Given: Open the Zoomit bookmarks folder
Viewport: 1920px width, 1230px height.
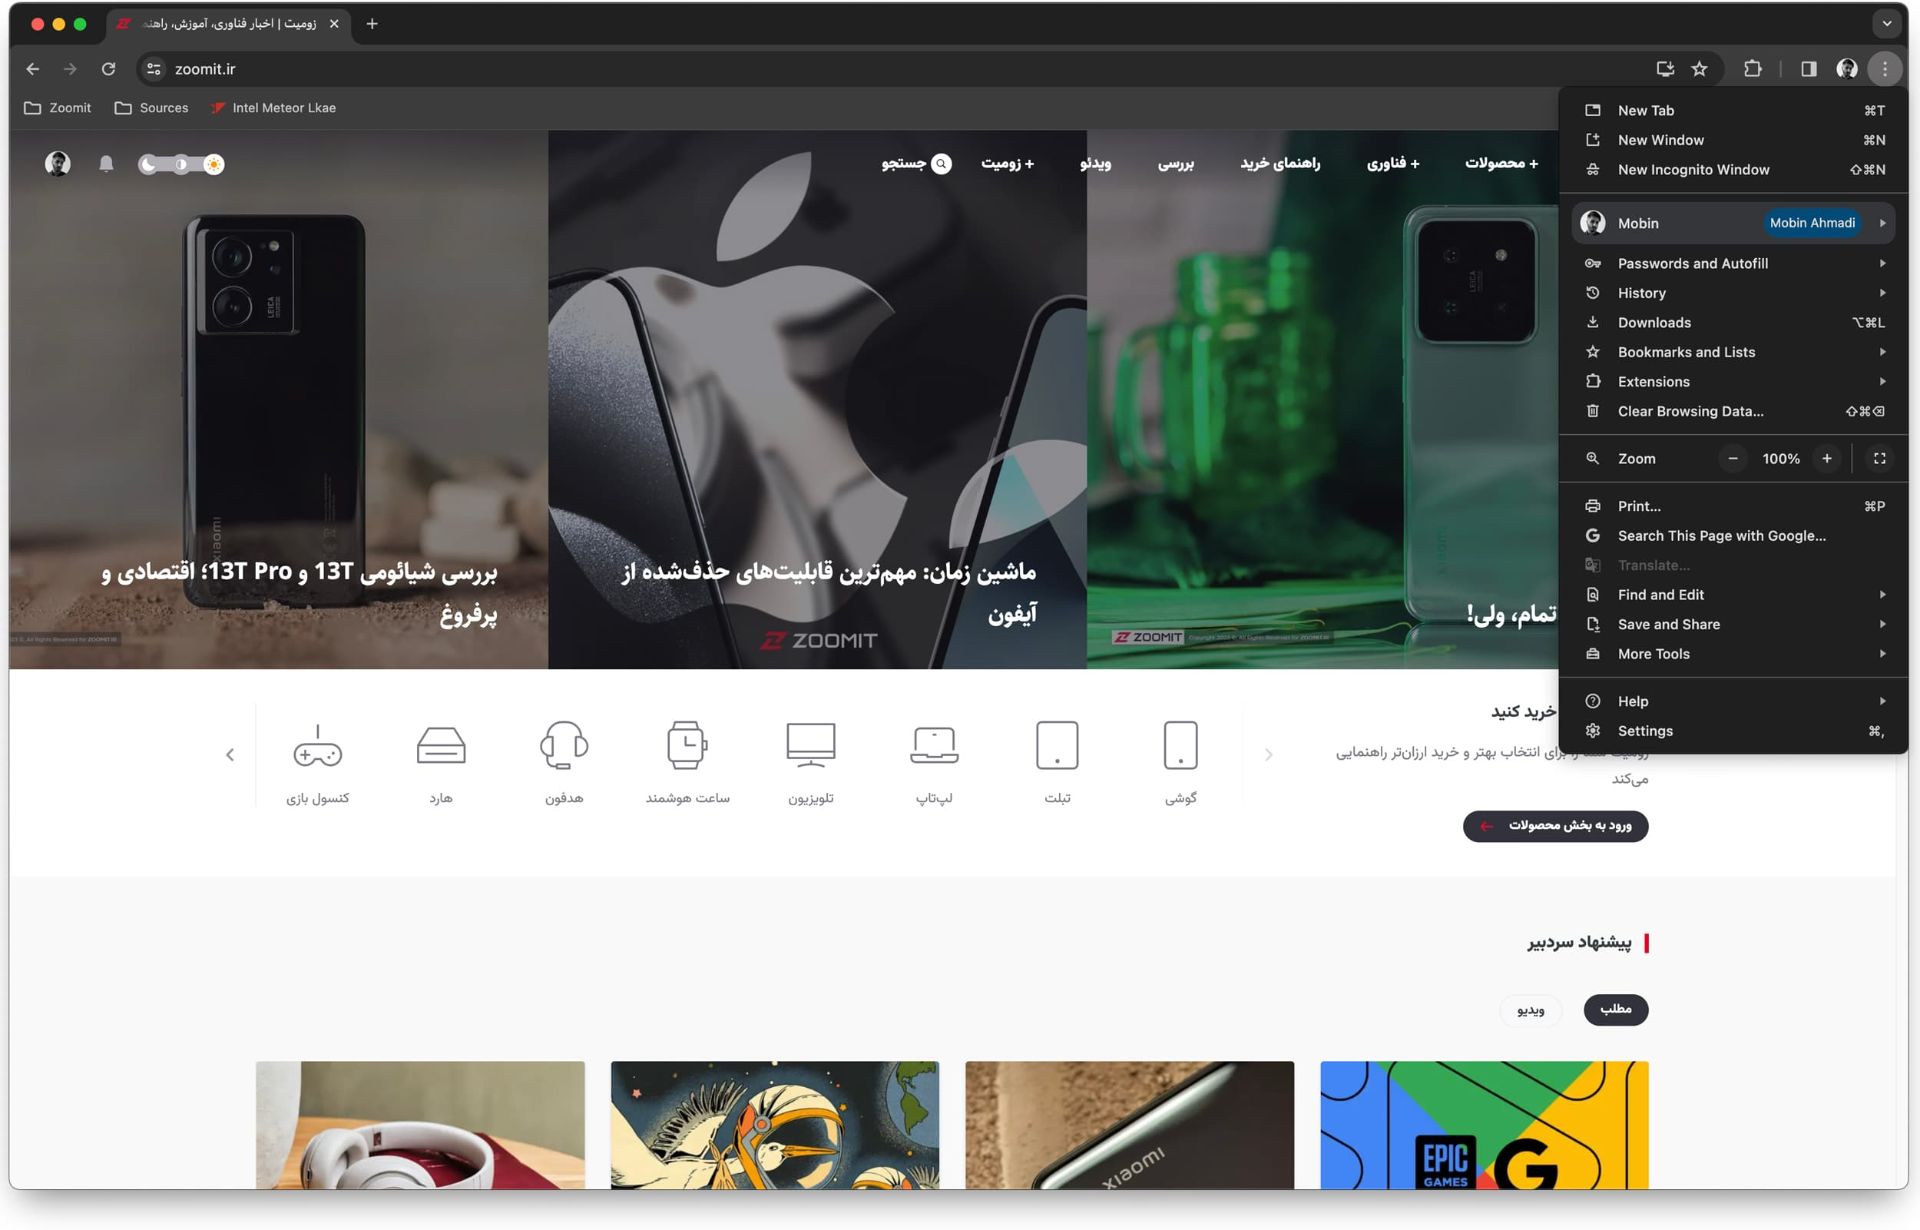Looking at the screenshot, I should click(57, 108).
